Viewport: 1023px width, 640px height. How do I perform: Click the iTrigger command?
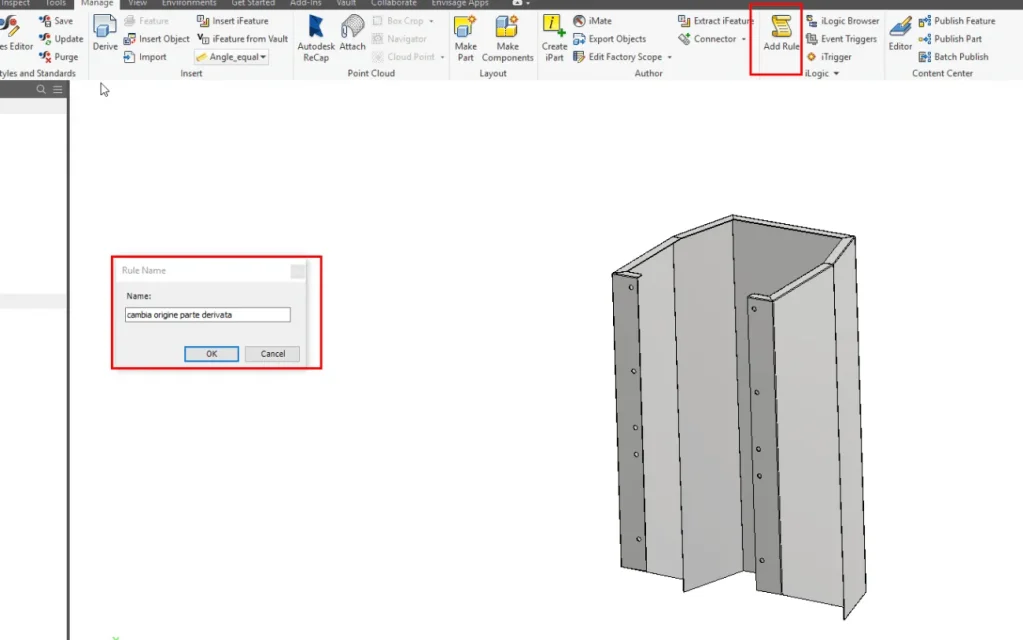829,57
